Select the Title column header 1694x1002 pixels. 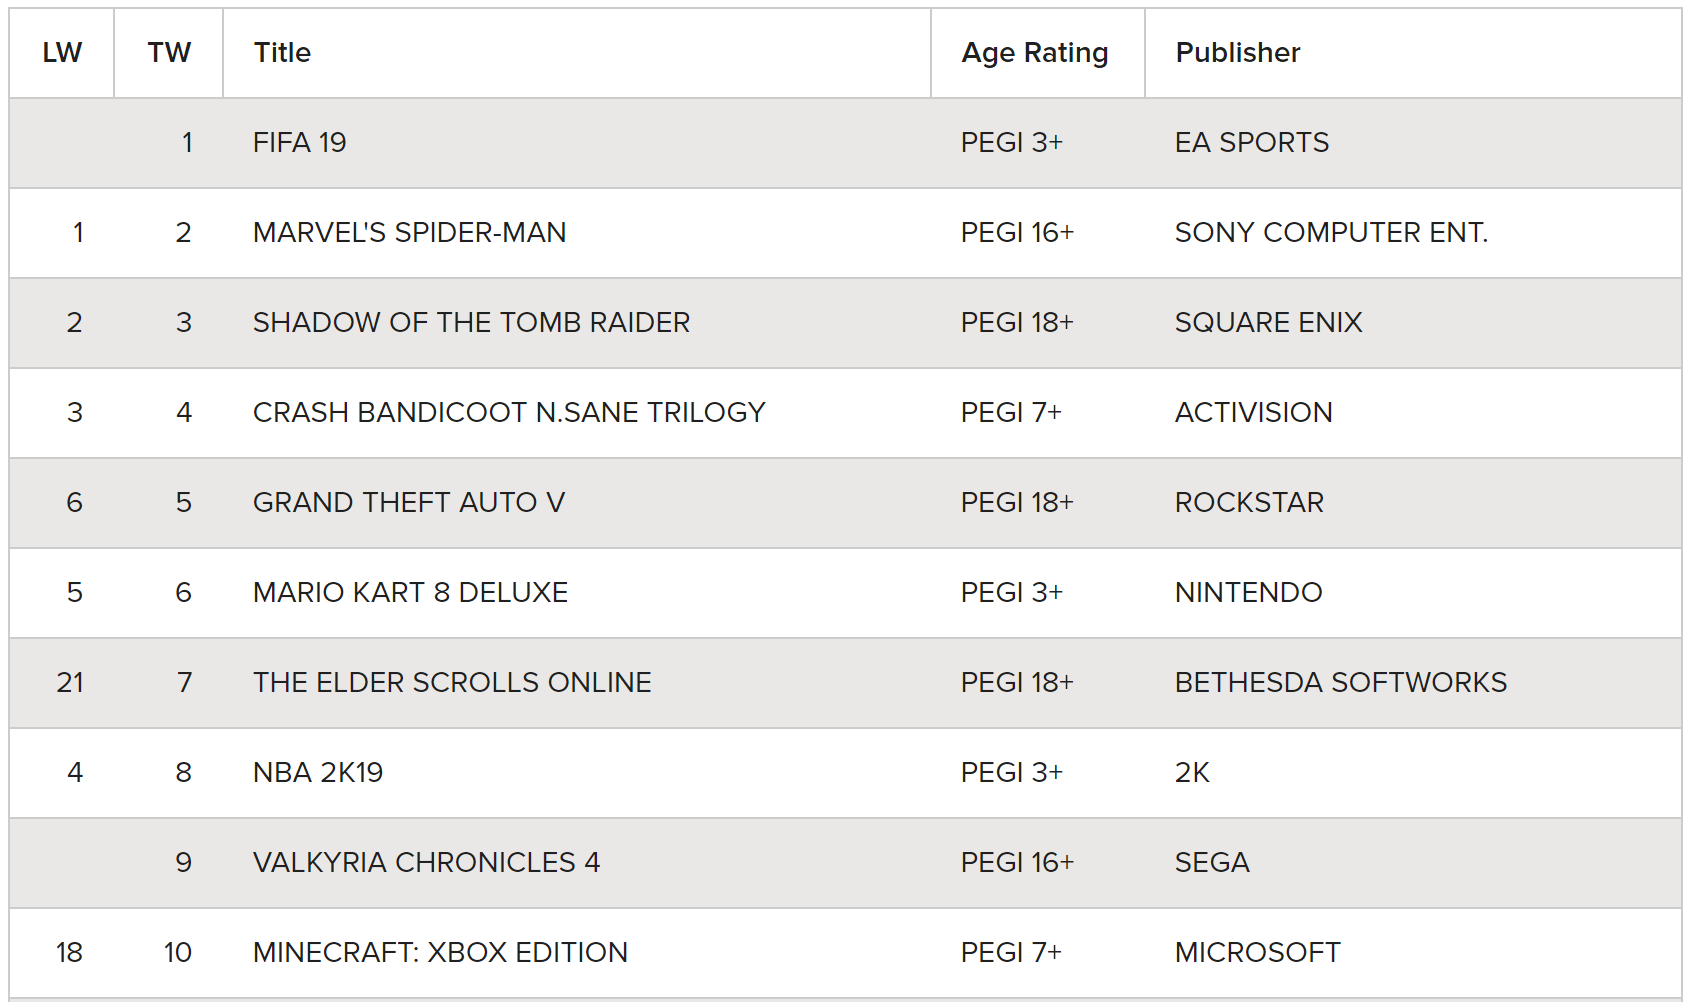[577, 53]
